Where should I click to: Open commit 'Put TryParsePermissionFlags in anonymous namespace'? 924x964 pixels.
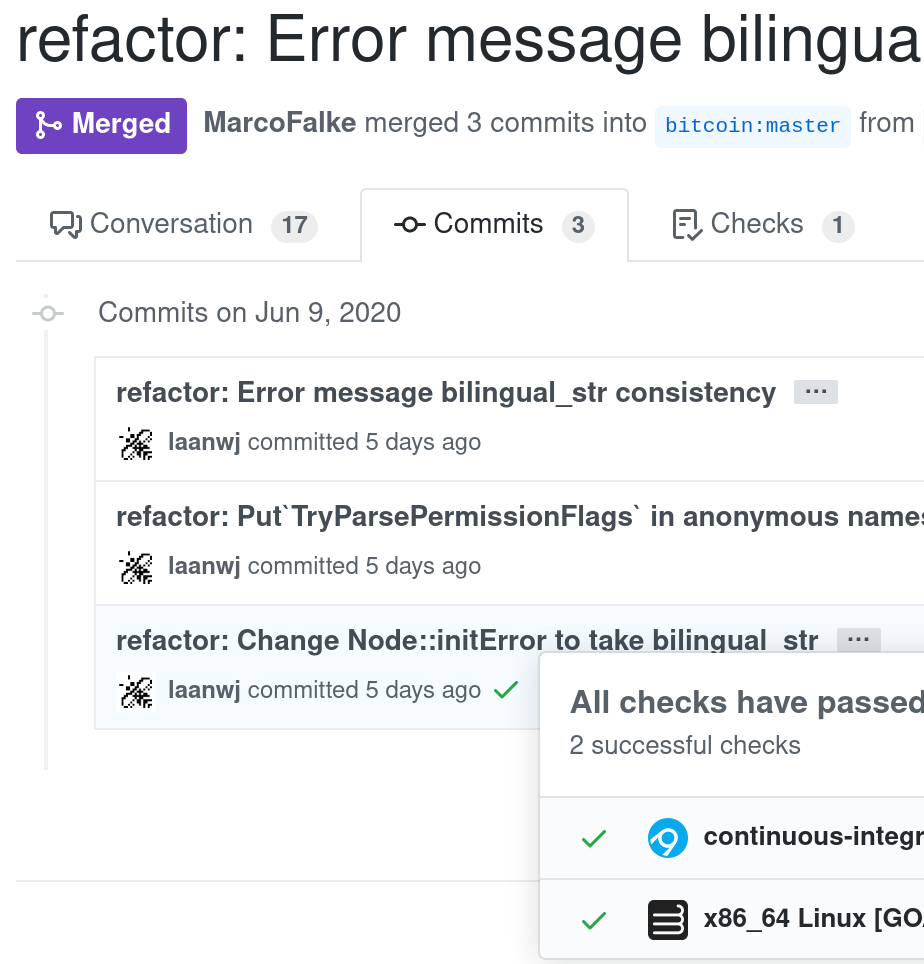coord(520,516)
